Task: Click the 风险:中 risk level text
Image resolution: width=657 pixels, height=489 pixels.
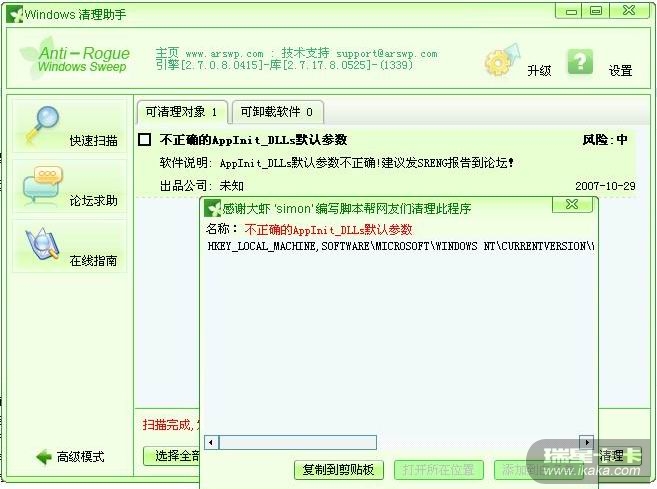Action: (605, 140)
